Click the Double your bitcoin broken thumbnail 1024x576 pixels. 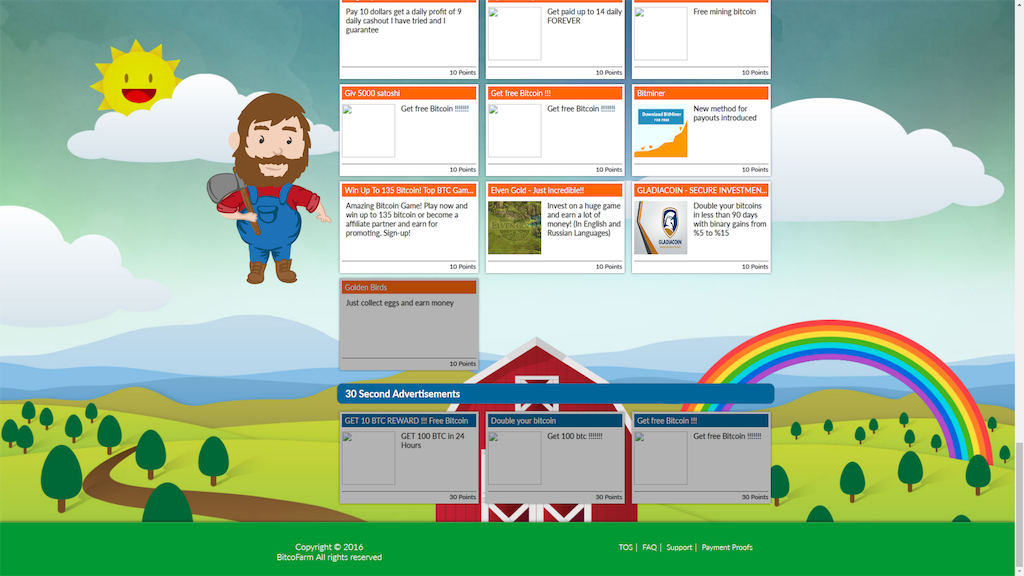pyautogui.click(x=515, y=458)
